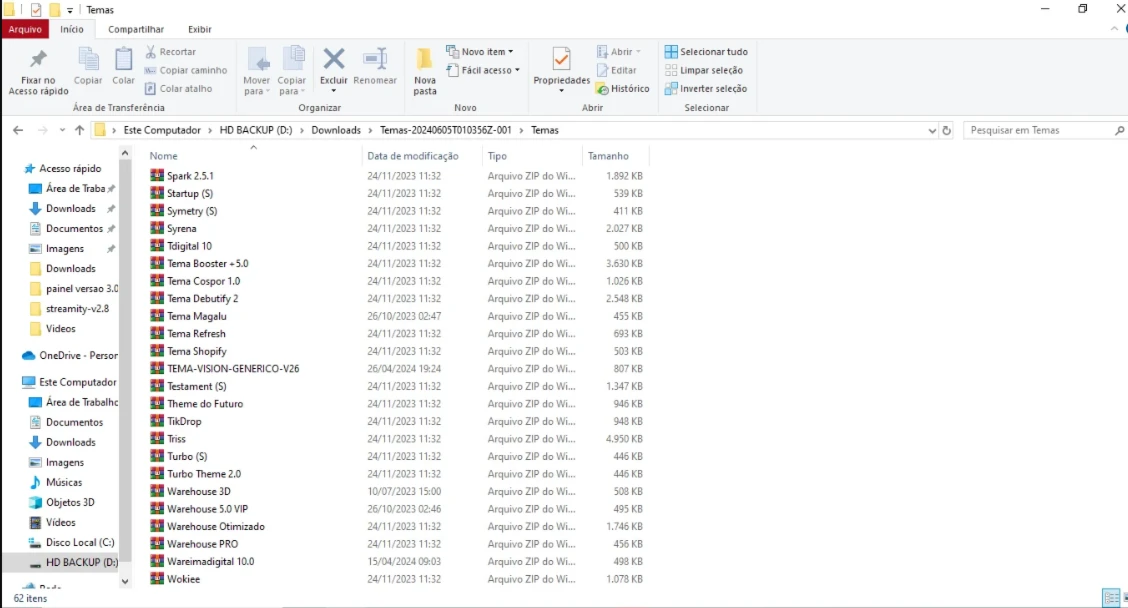Select Acesso rápido in navigation pane

pyautogui.click(x=63, y=168)
